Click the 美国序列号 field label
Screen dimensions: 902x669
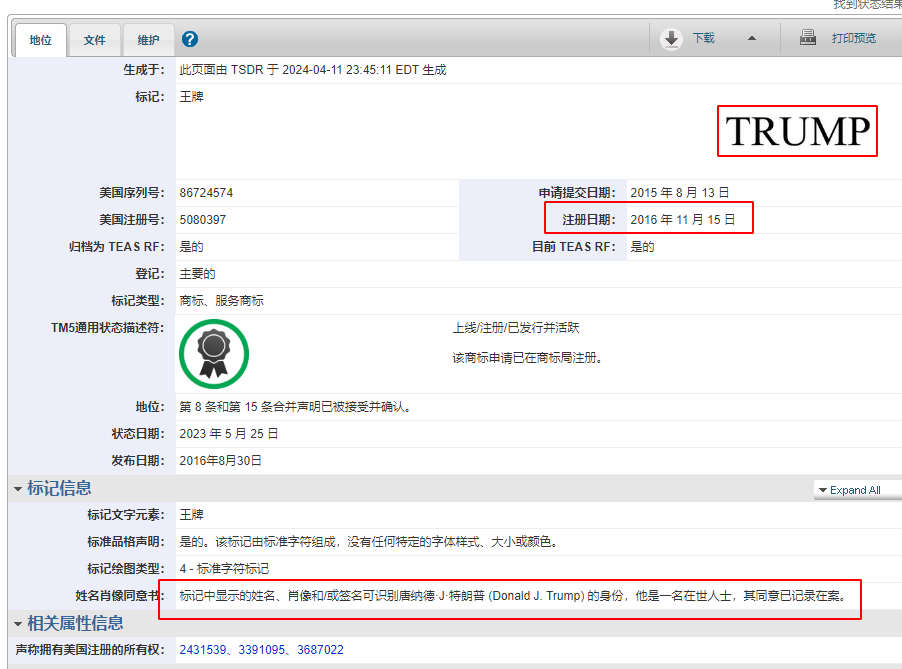pos(132,193)
